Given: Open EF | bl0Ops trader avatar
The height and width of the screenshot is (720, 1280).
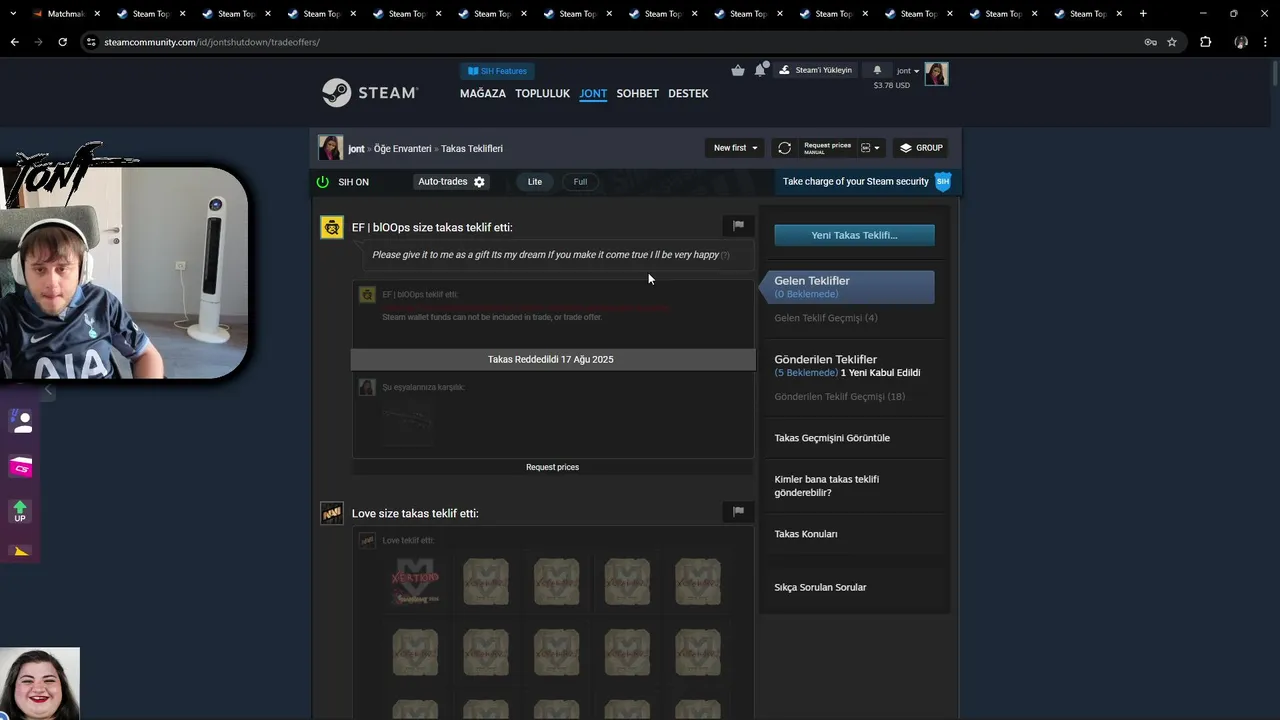Looking at the screenshot, I should point(332,227).
